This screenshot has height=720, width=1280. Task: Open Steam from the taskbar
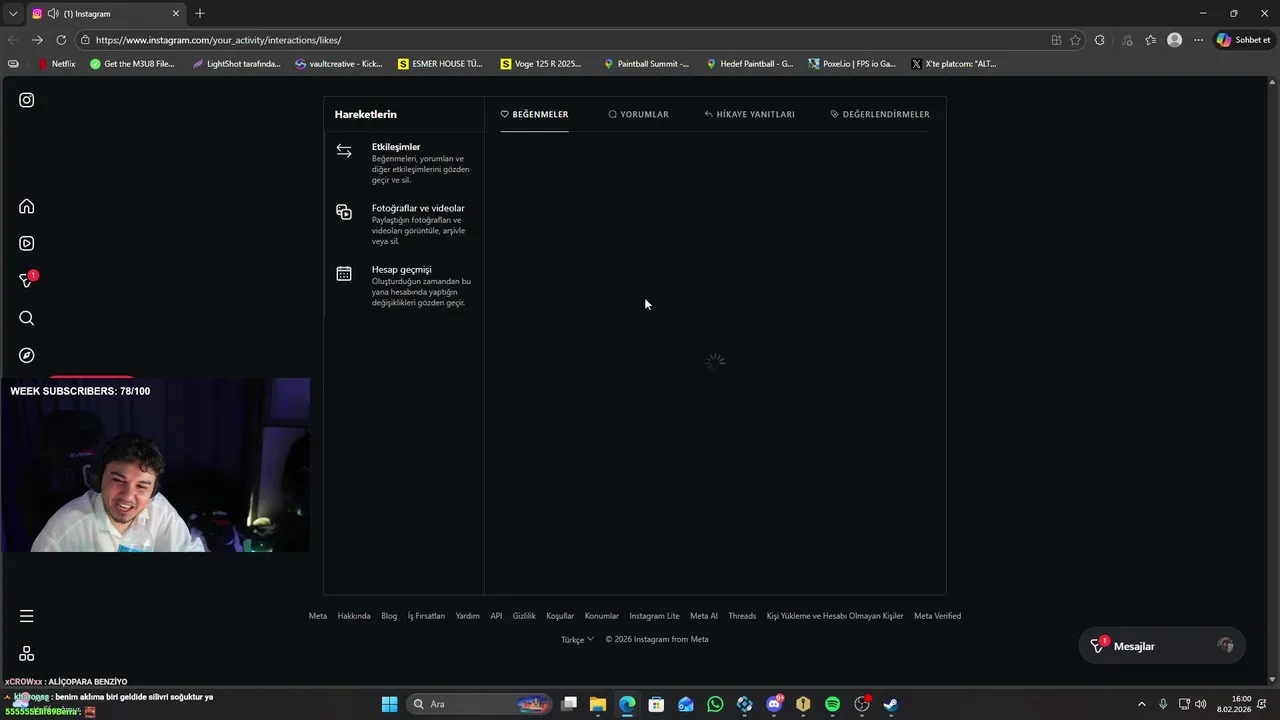(891, 704)
